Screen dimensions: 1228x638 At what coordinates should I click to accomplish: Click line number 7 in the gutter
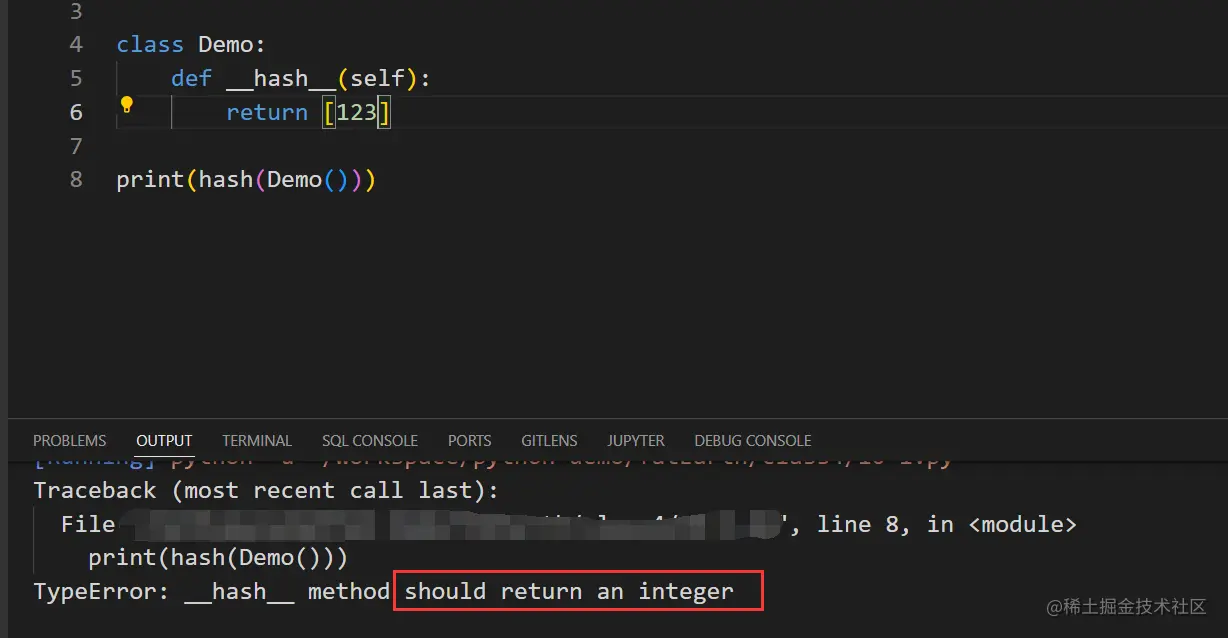77,147
